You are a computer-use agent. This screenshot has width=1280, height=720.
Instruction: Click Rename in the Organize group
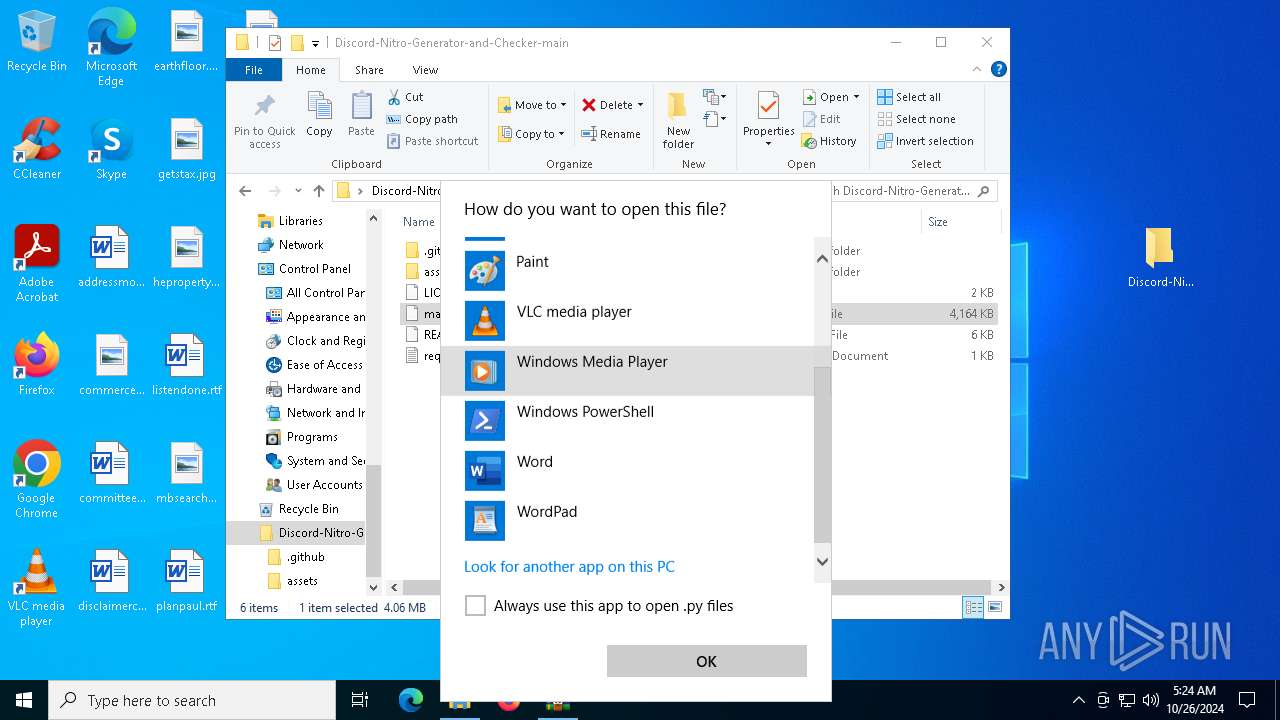coord(611,134)
